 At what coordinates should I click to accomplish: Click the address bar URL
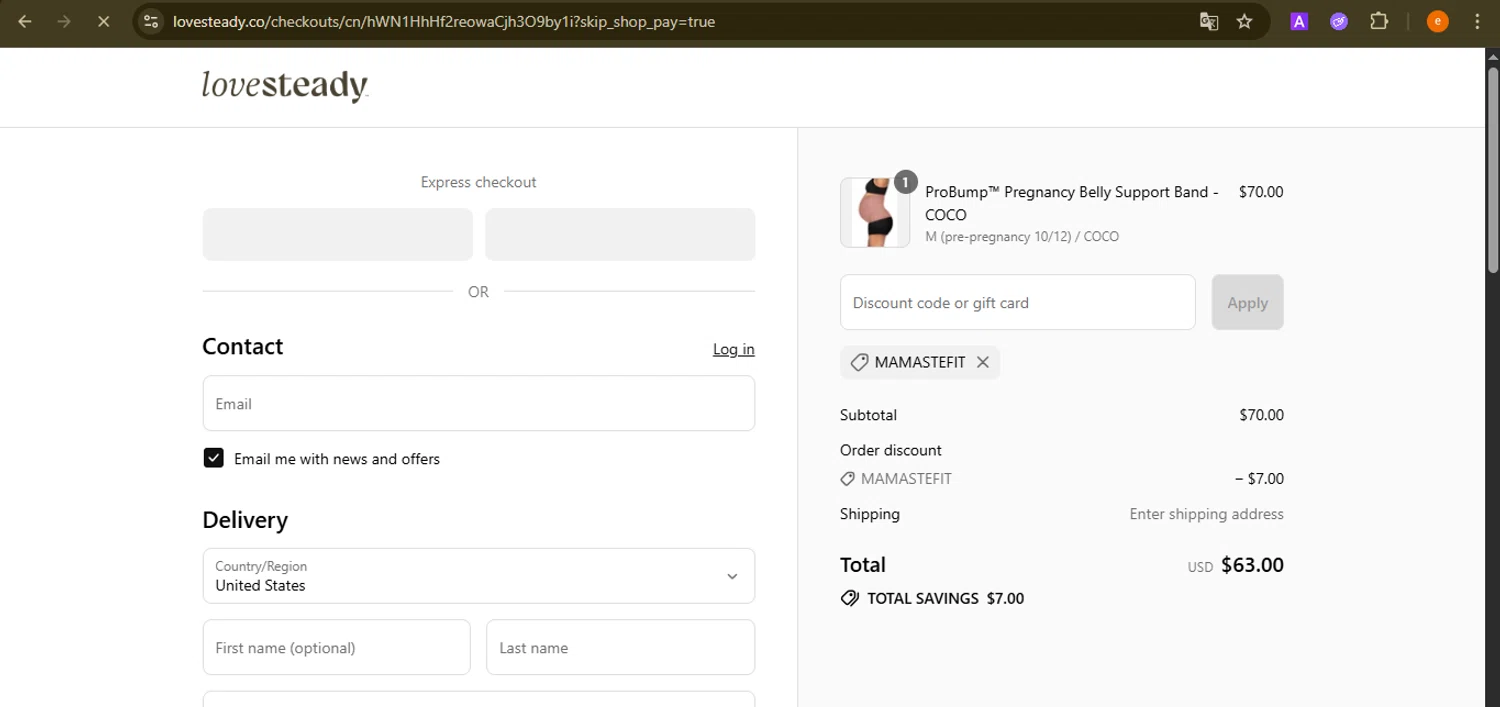click(x=444, y=21)
